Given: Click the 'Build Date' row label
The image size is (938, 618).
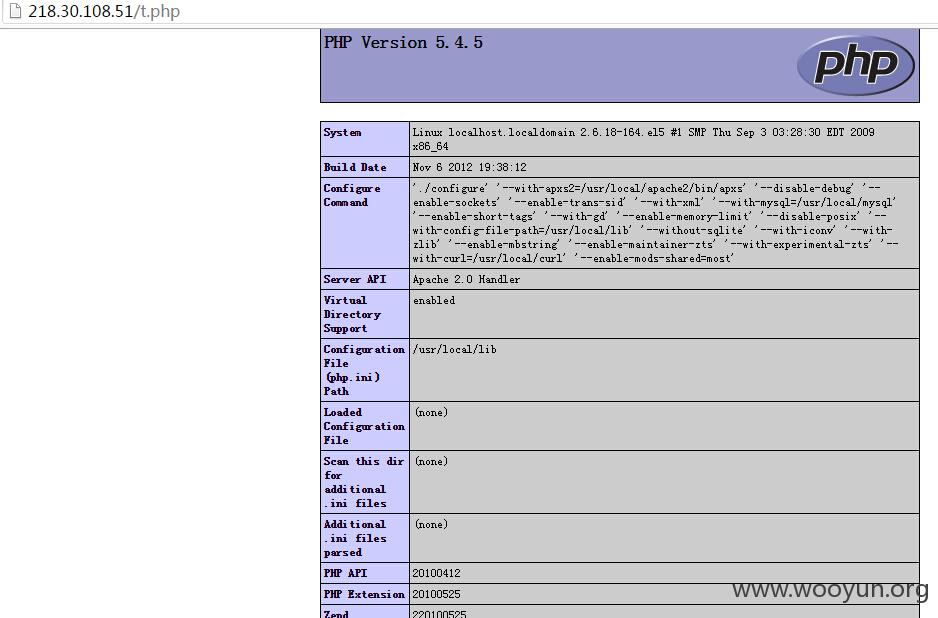Looking at the screenshot, I should [x=355, y=167].
